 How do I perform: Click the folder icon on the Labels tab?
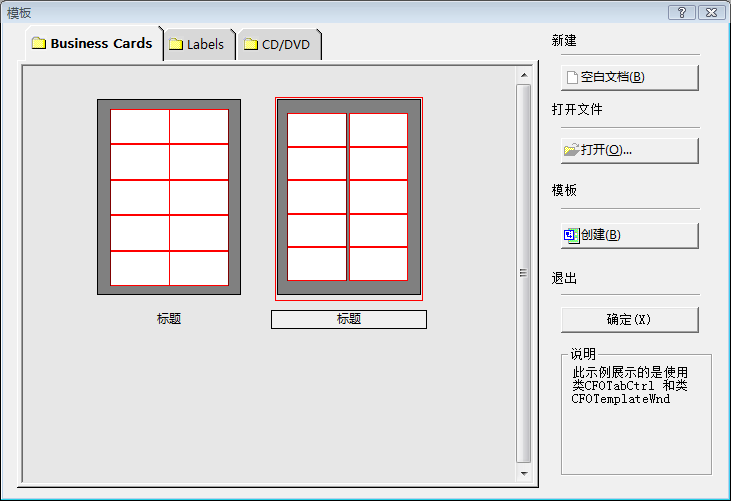pos(176,45)
